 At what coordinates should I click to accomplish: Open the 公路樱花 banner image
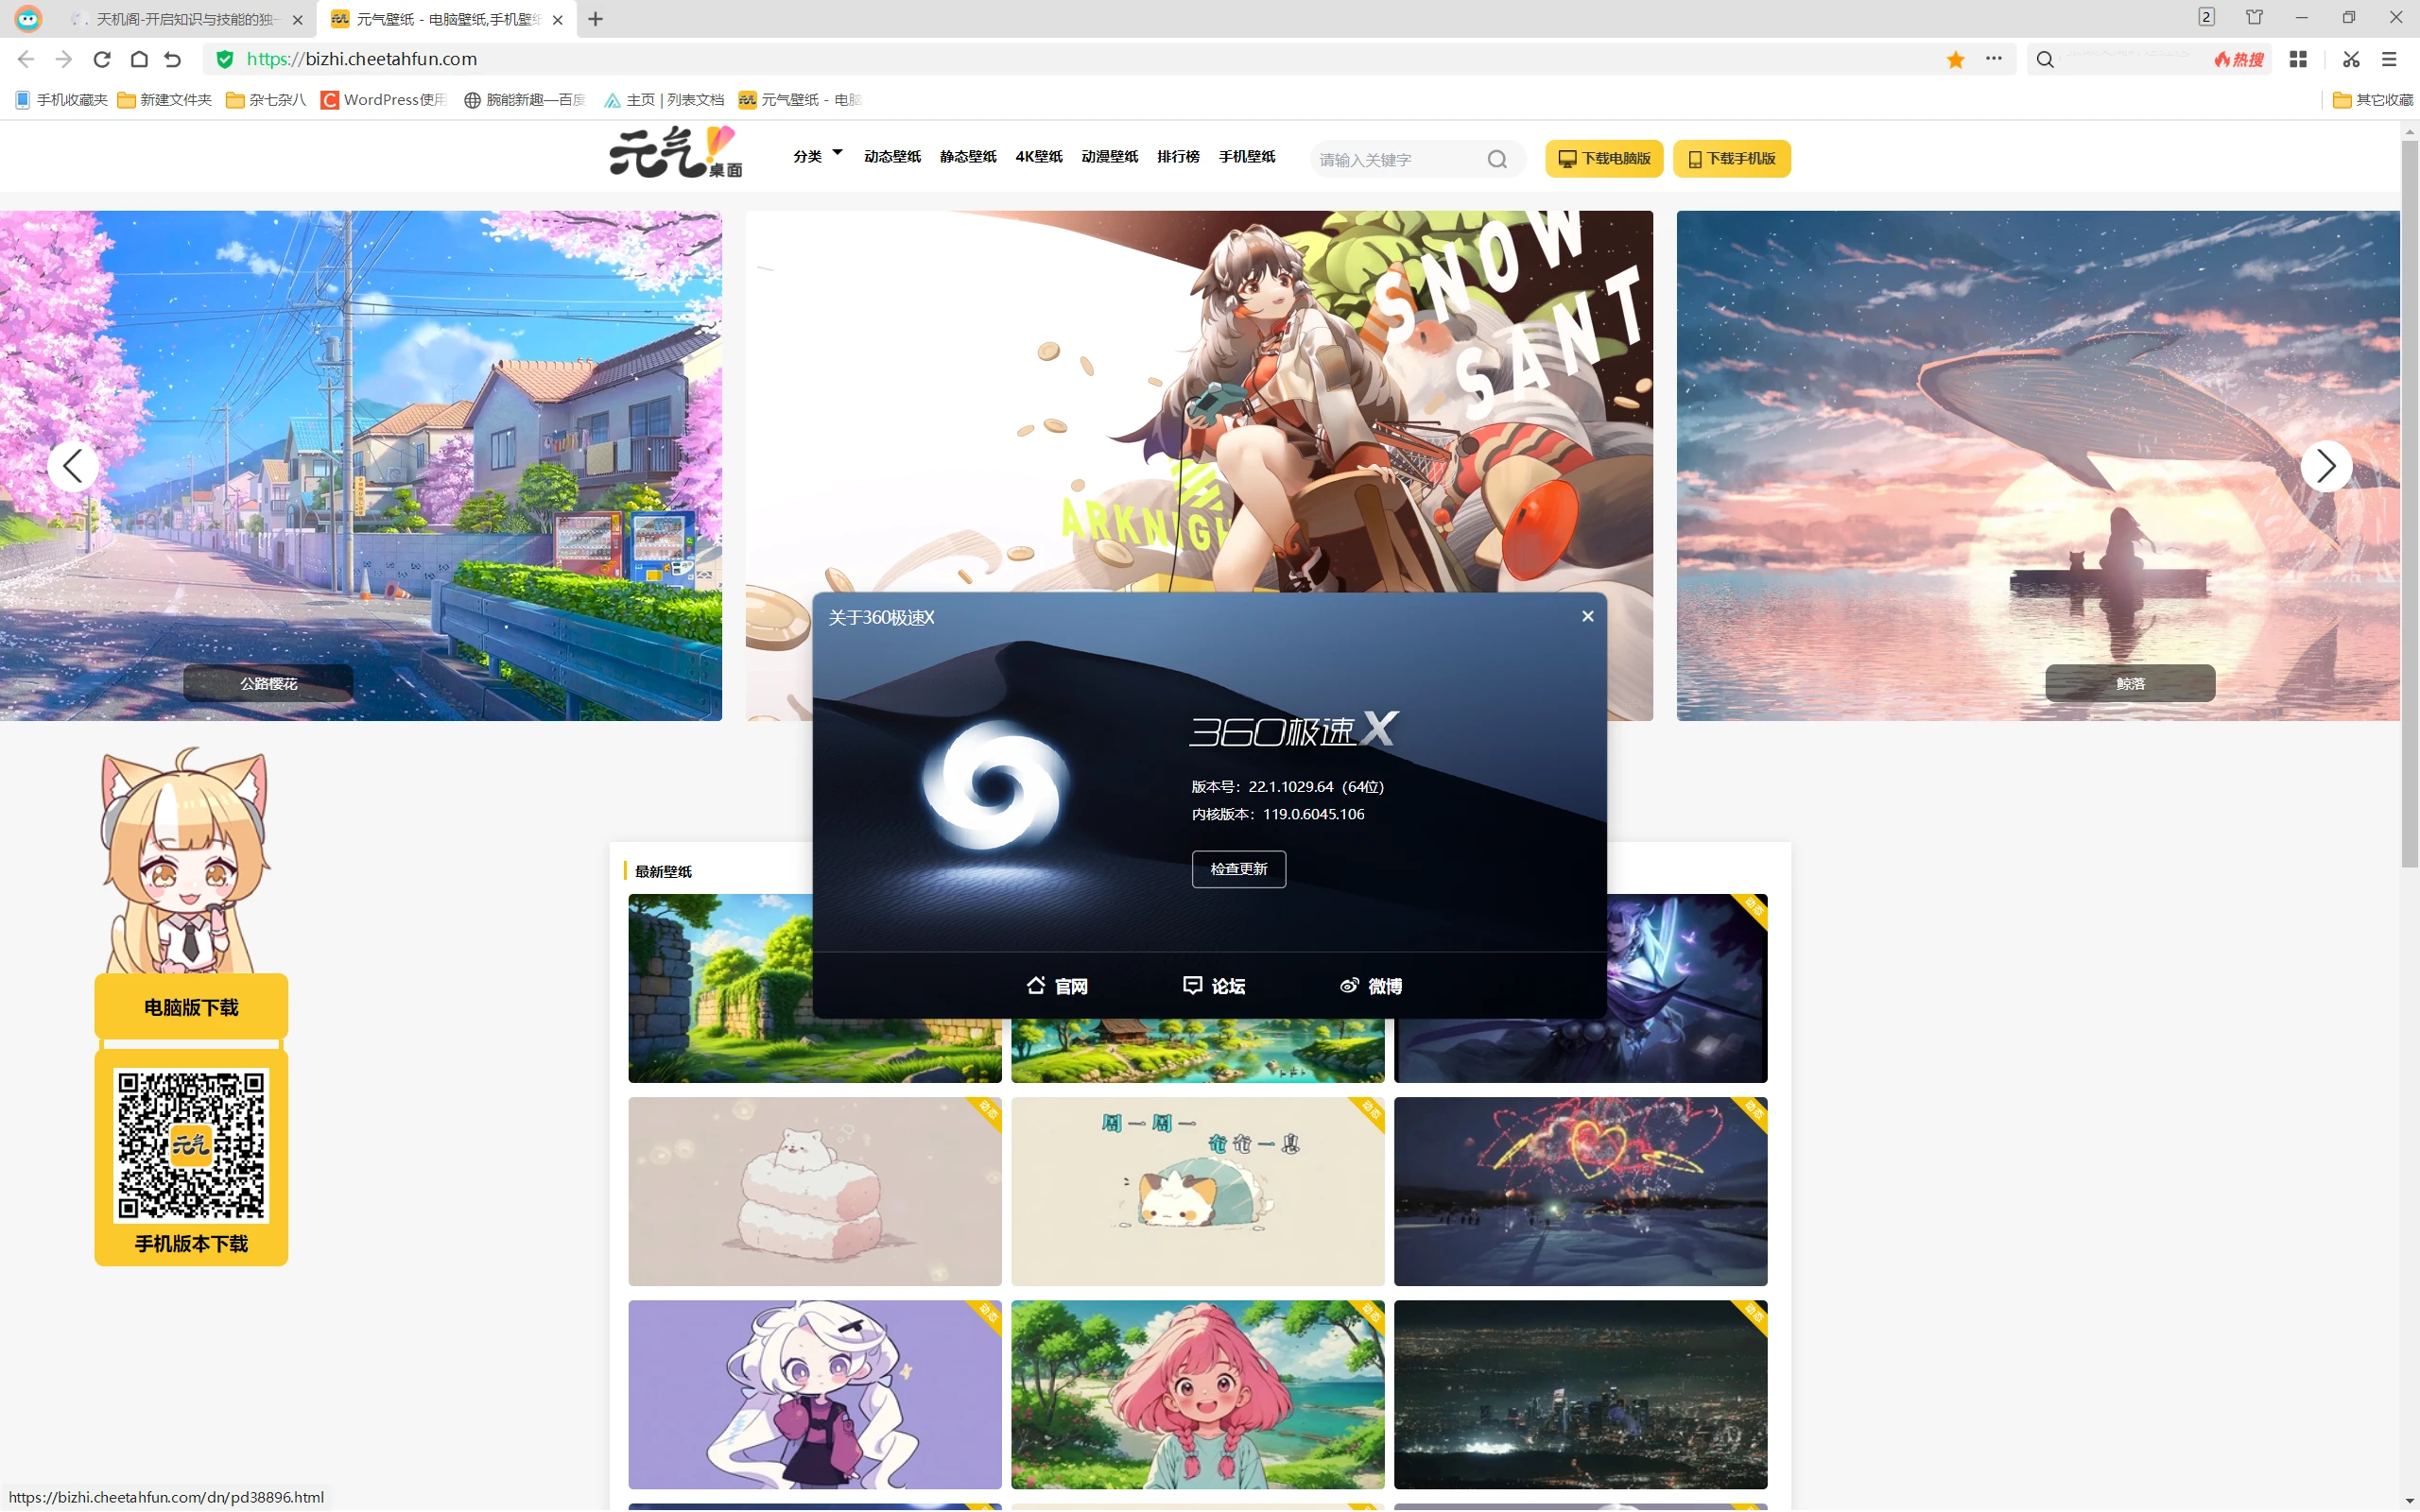361,465
